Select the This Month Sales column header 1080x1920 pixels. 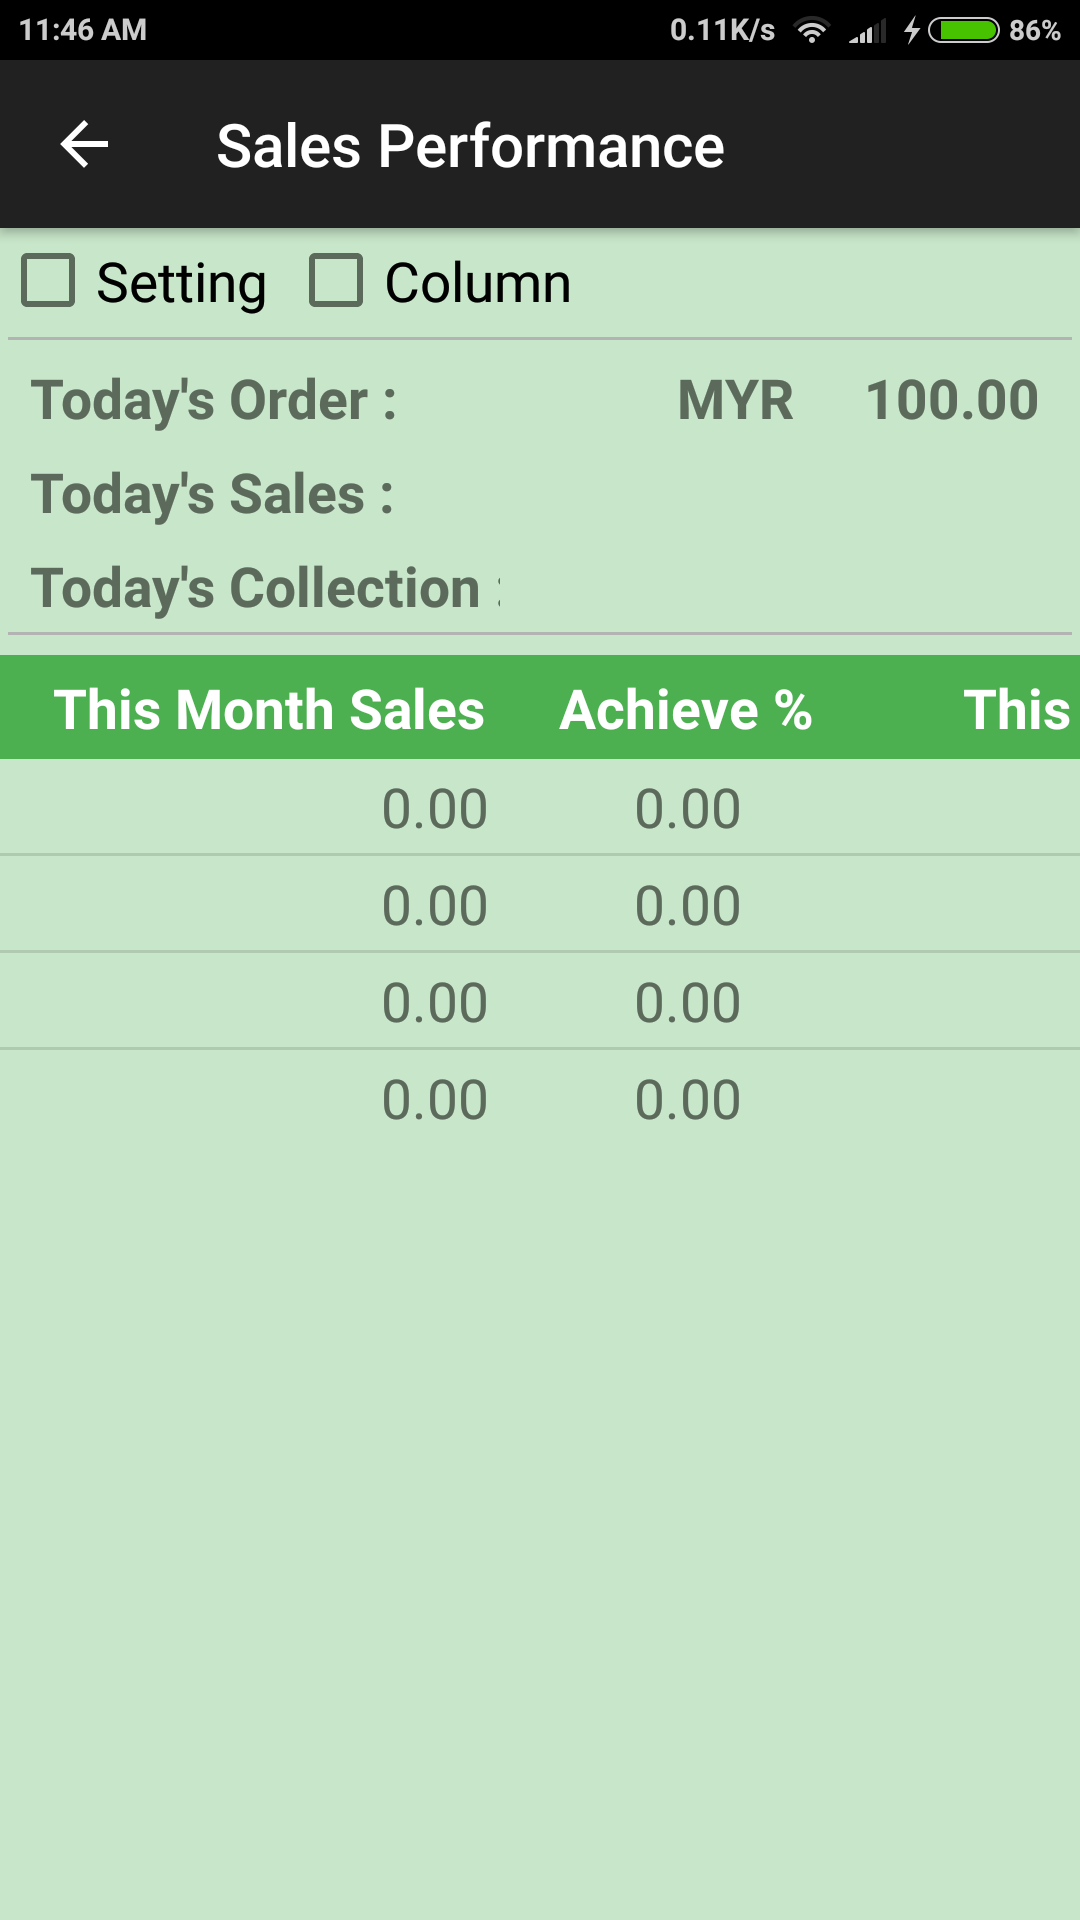268,710
